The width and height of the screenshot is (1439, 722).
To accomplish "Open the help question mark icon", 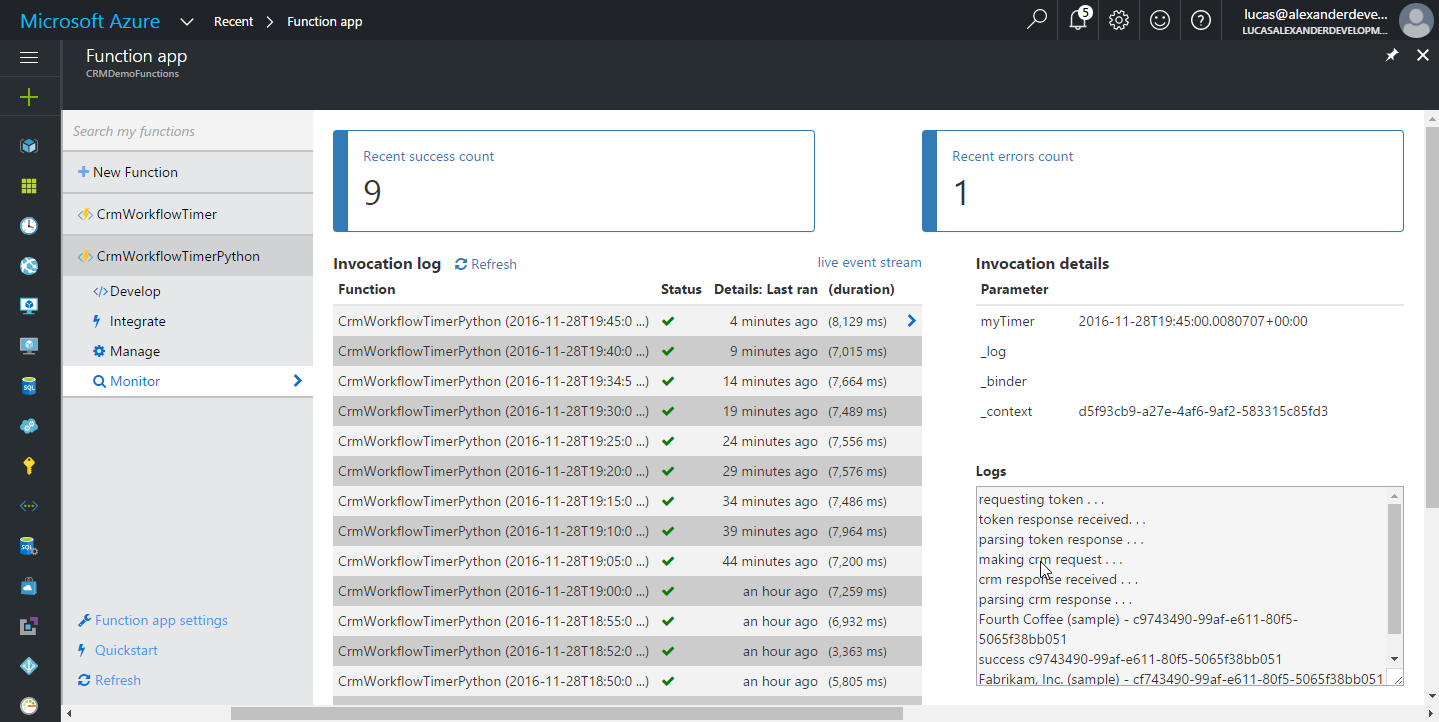I will pos(1201,20).
